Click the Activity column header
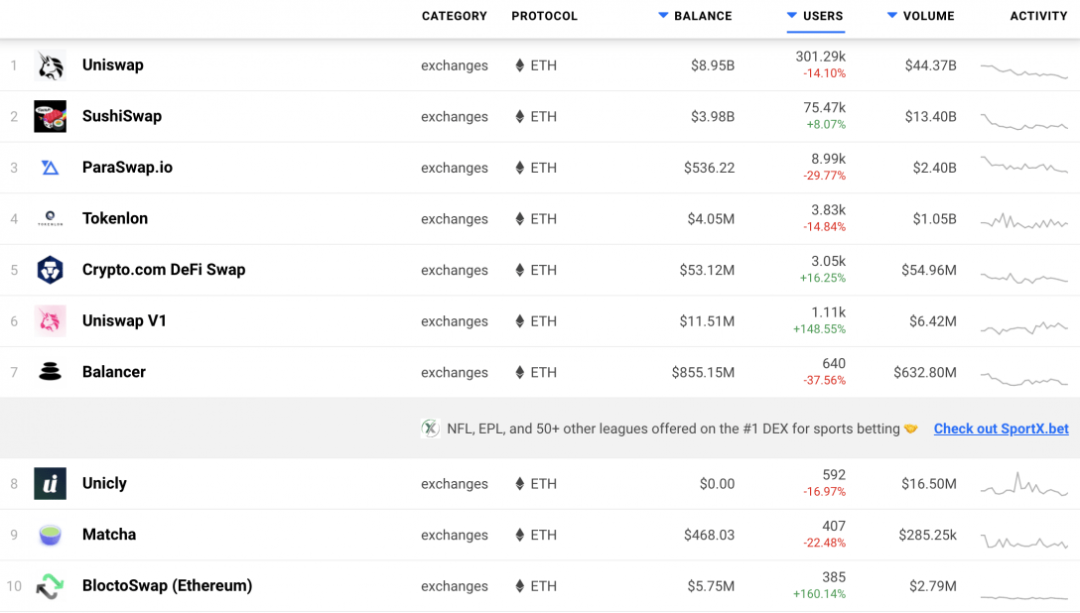The image size is (1080, 613). pyautogui.click(x=1039, y=16)
